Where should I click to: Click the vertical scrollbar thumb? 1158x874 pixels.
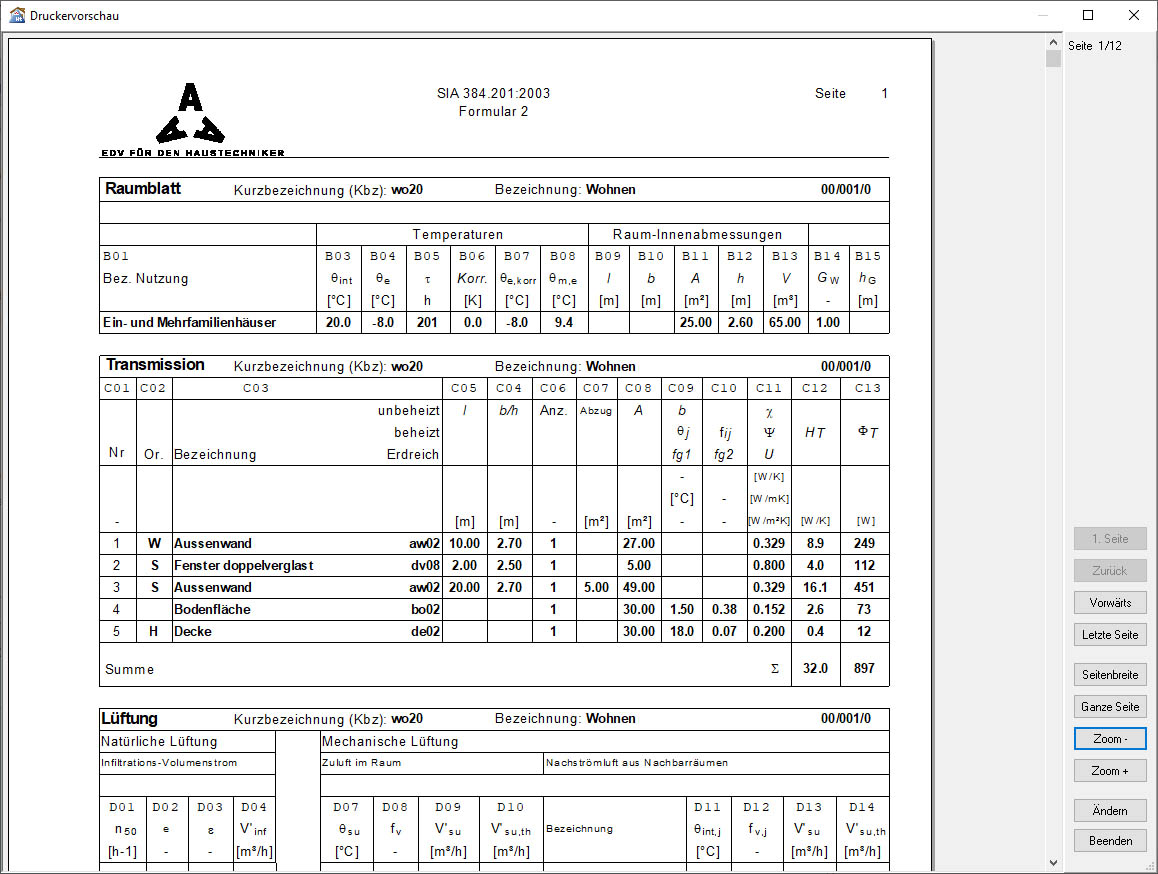[1053, 58]
